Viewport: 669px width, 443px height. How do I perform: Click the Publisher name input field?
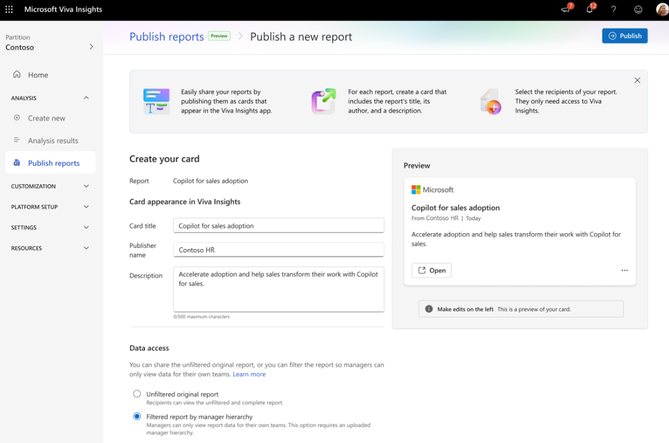(279, 250)
